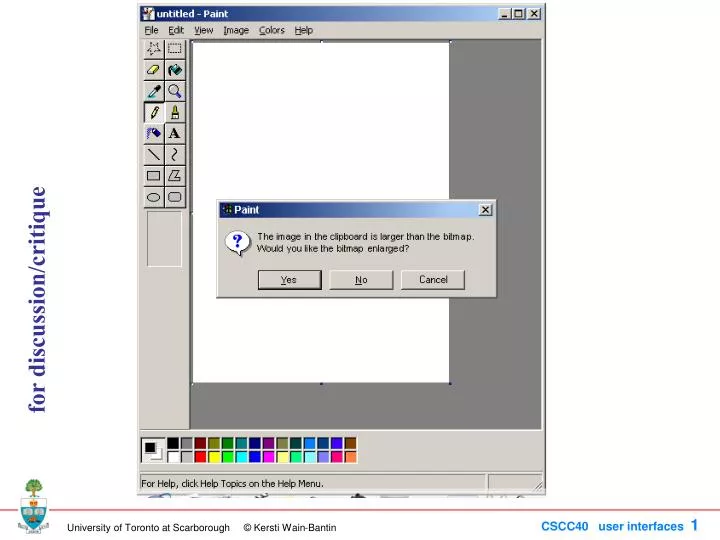Click the "CSCC40 user interfaces" footer text
Viewport: 720px width, 540px height.
(612, 526)
